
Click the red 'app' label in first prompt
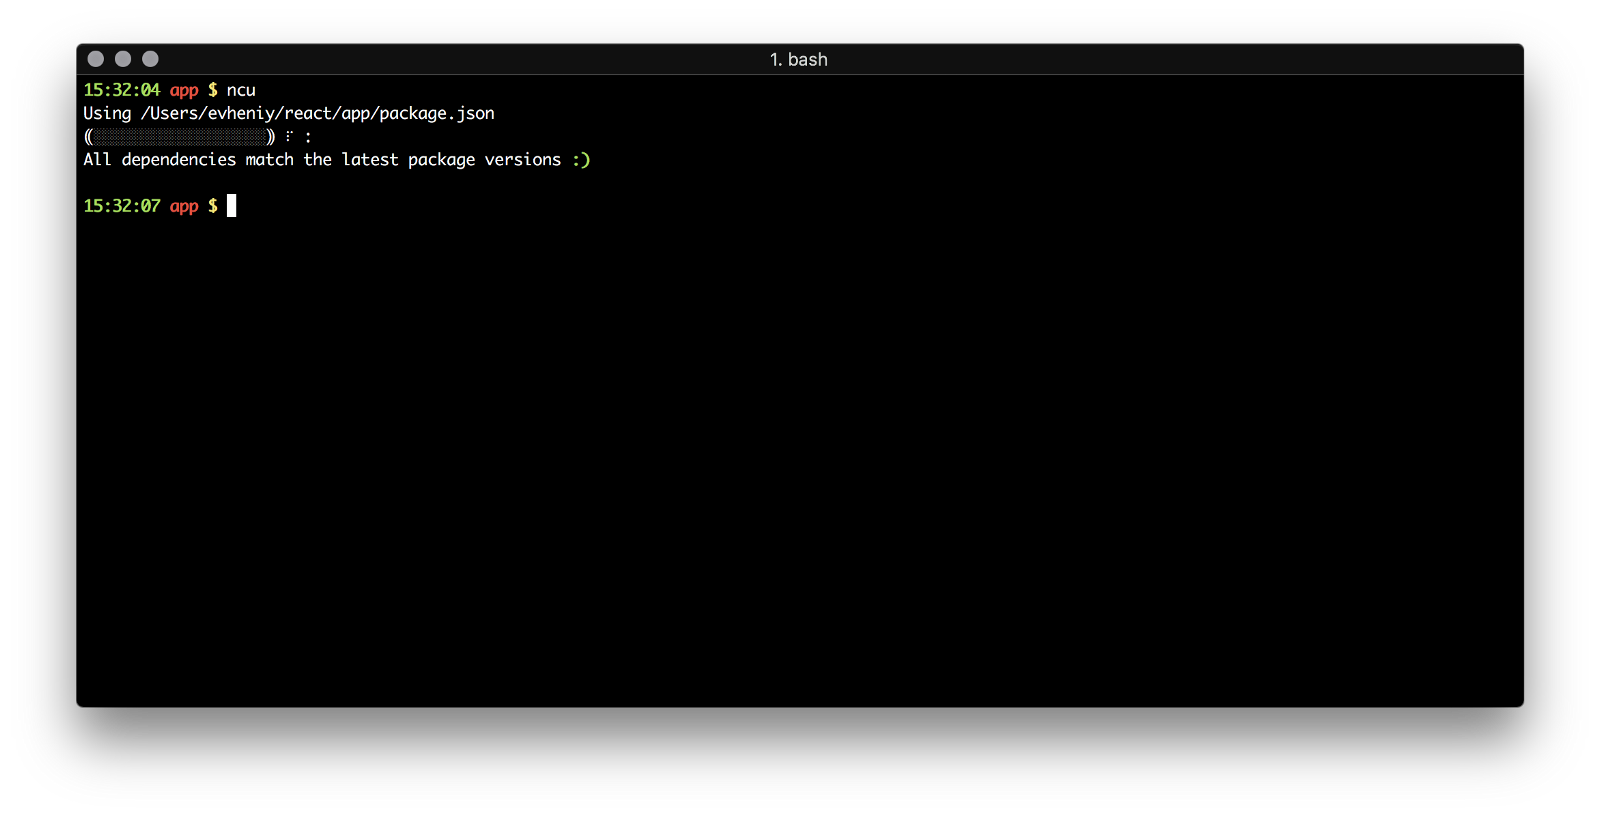[x=184, y=91]
